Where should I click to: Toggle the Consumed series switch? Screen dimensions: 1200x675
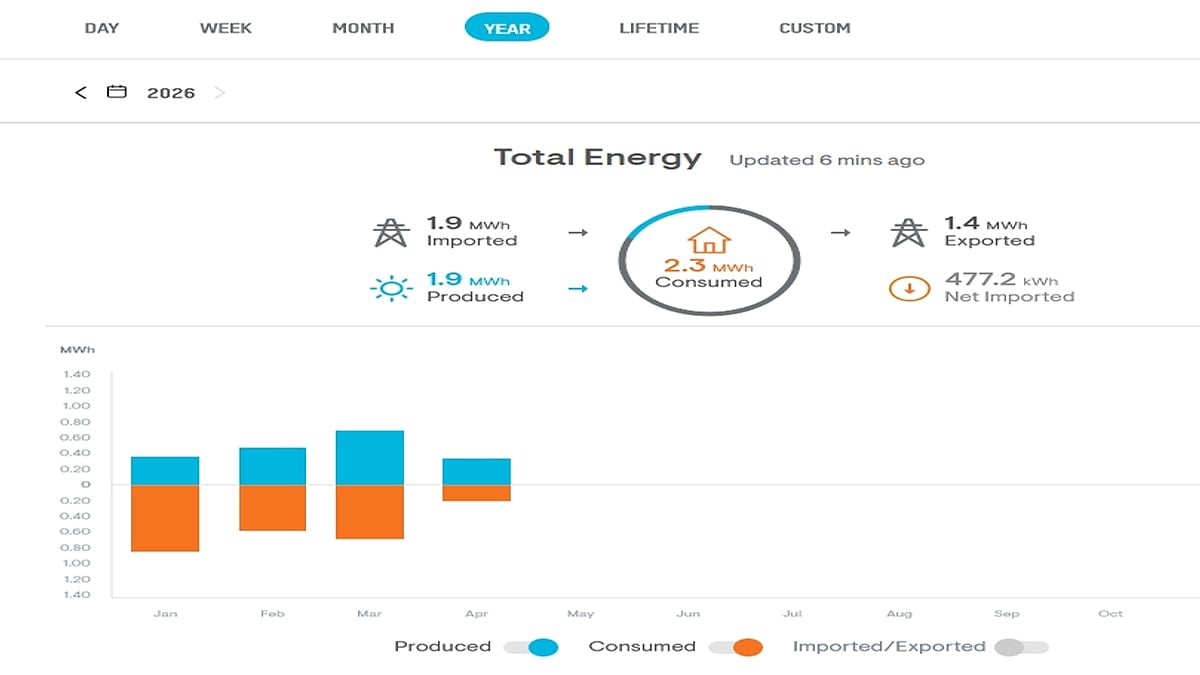click(x=736, y=647)
